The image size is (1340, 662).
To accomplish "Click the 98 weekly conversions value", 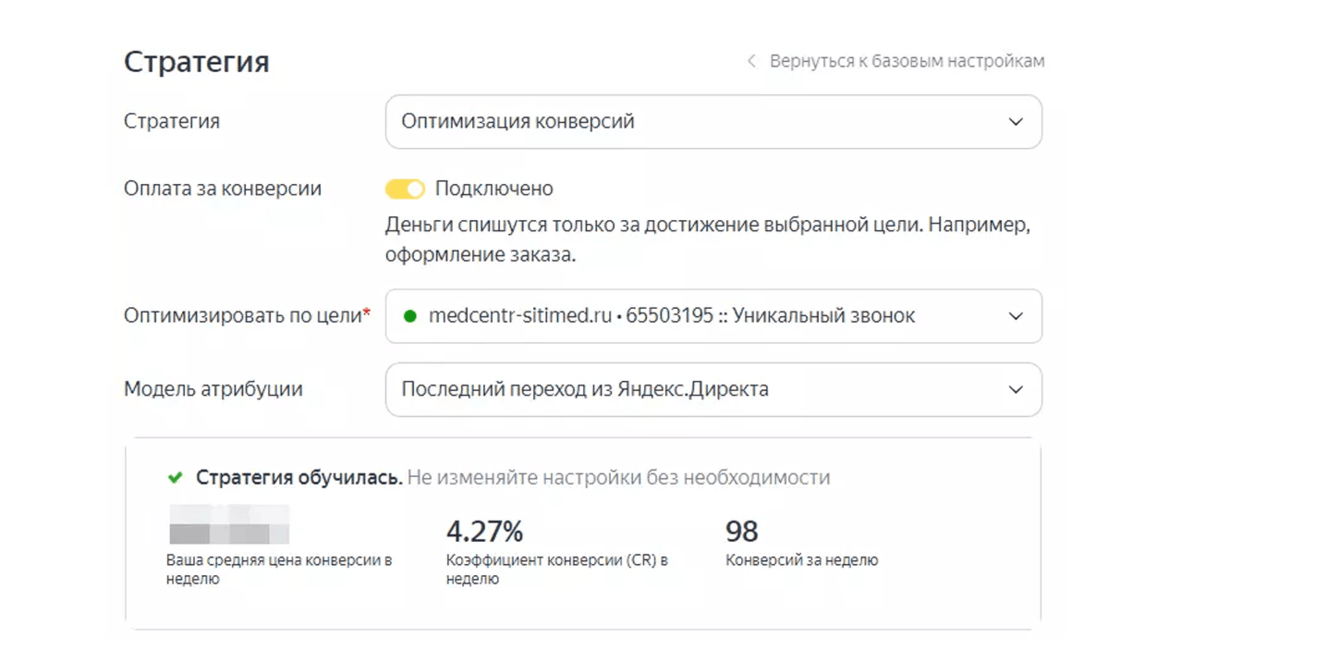I will pyautogui.click(x=741, y=531).
